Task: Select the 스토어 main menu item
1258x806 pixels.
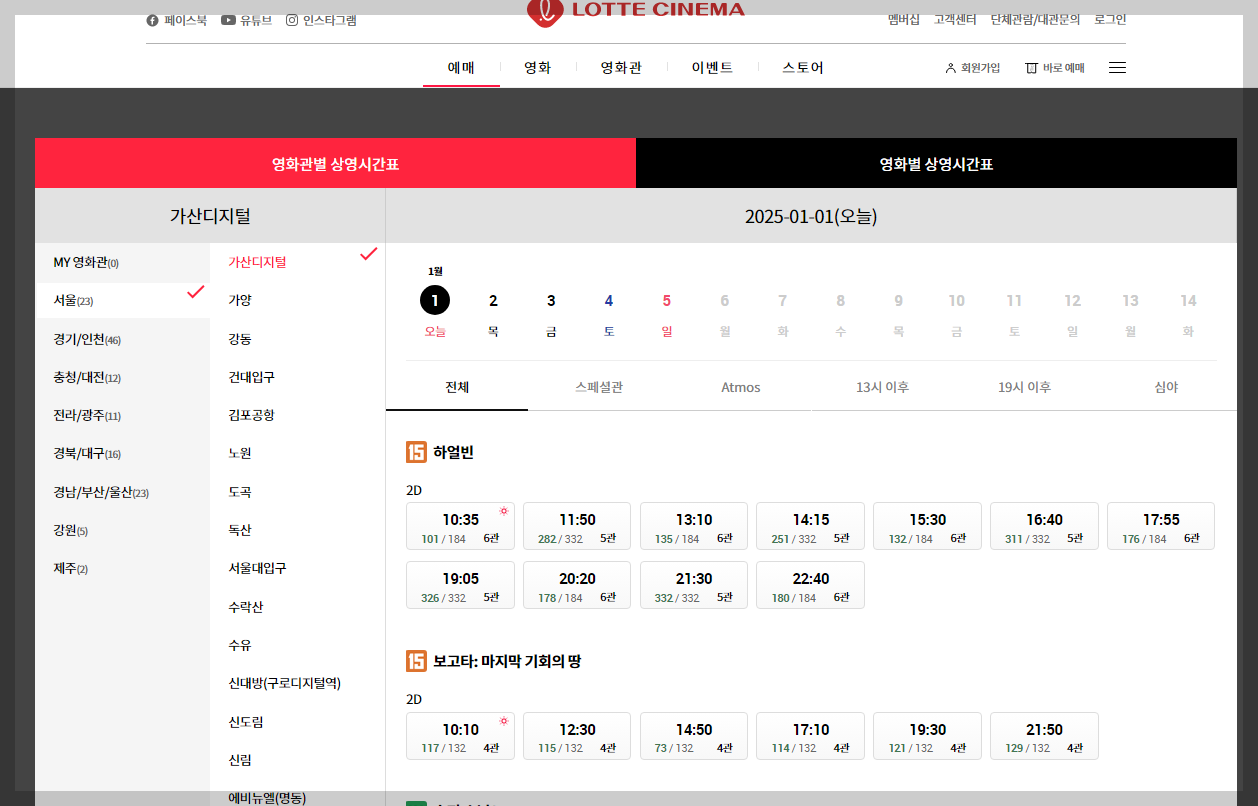Action: (803, 68)
